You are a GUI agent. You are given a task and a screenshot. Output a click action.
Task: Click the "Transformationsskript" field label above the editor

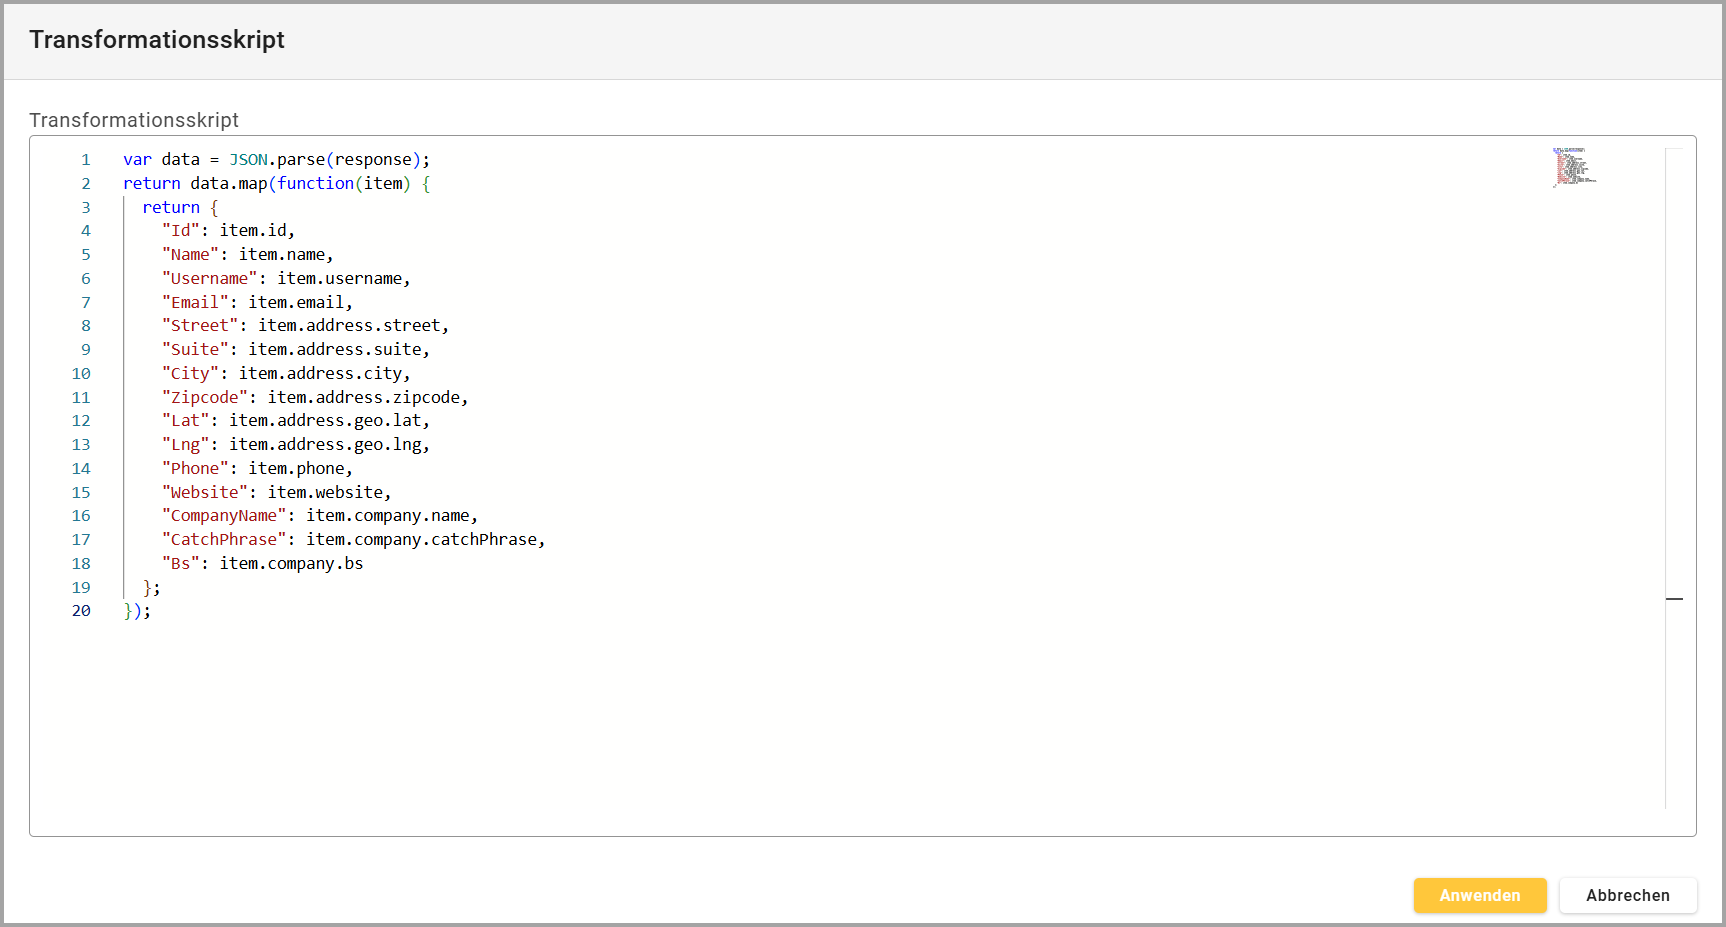click(x=134, y=120)
